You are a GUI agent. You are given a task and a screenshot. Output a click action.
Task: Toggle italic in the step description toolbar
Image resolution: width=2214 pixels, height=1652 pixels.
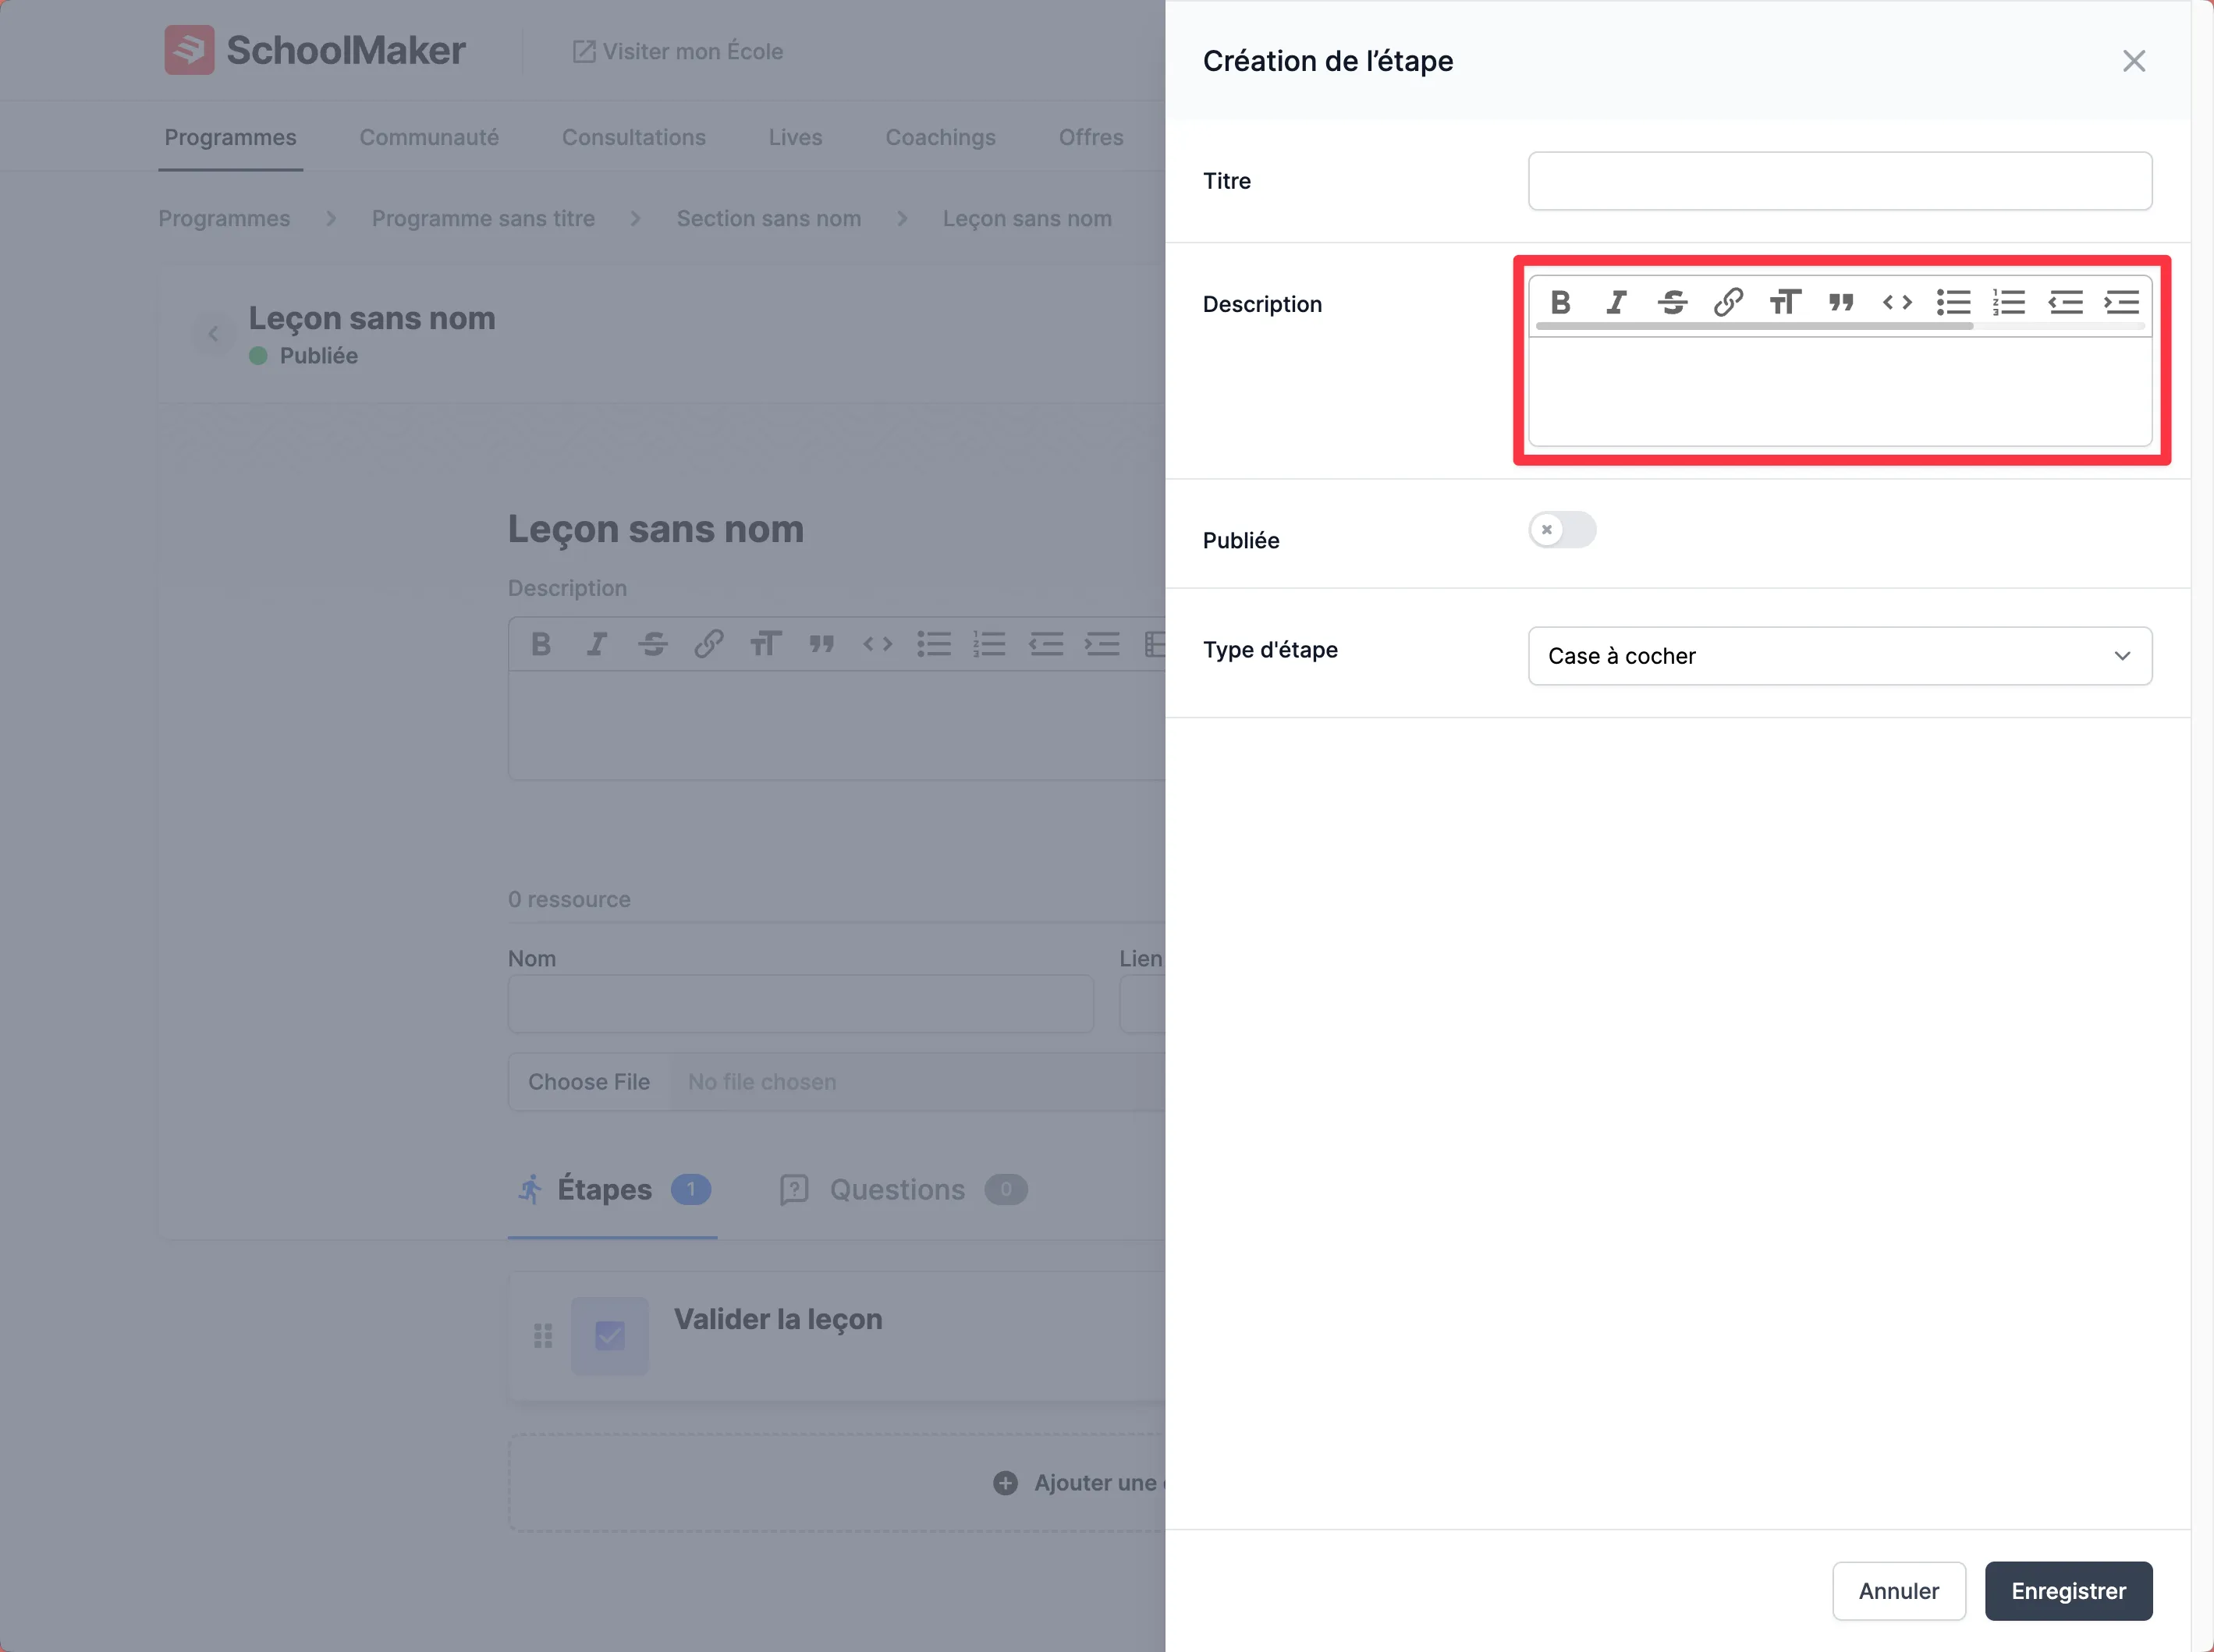1616,302
